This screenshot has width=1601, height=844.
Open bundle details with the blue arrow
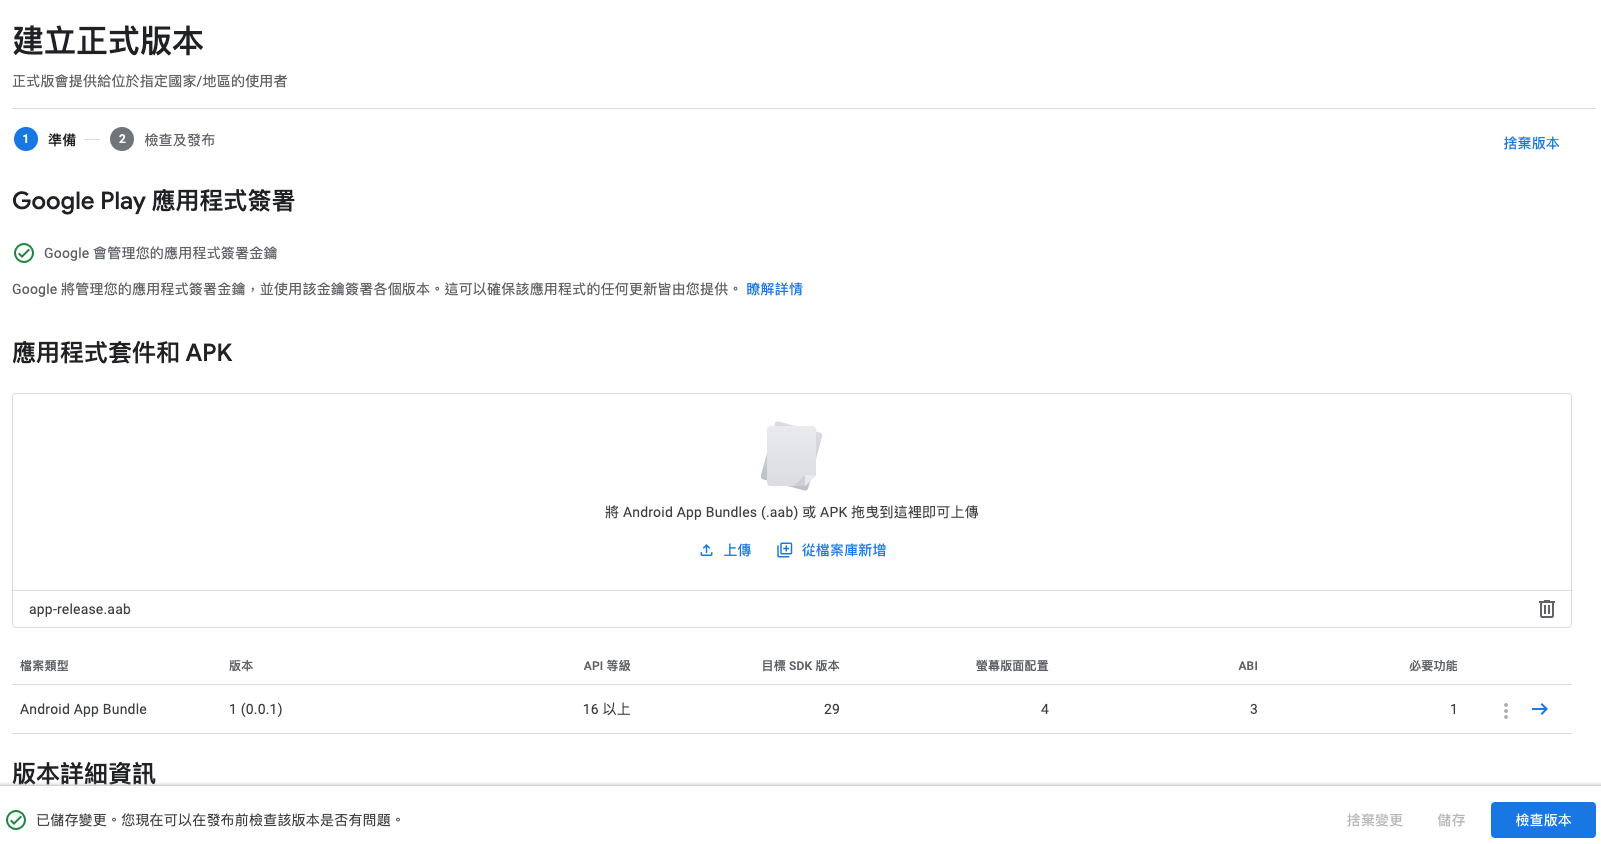point(1540,709)
